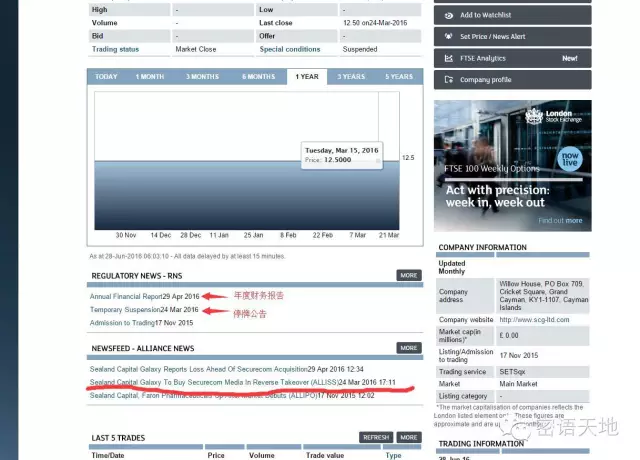Screen dimensions: 640x460
Task: Click SETSqx trading service value
Action: (512, 372)
